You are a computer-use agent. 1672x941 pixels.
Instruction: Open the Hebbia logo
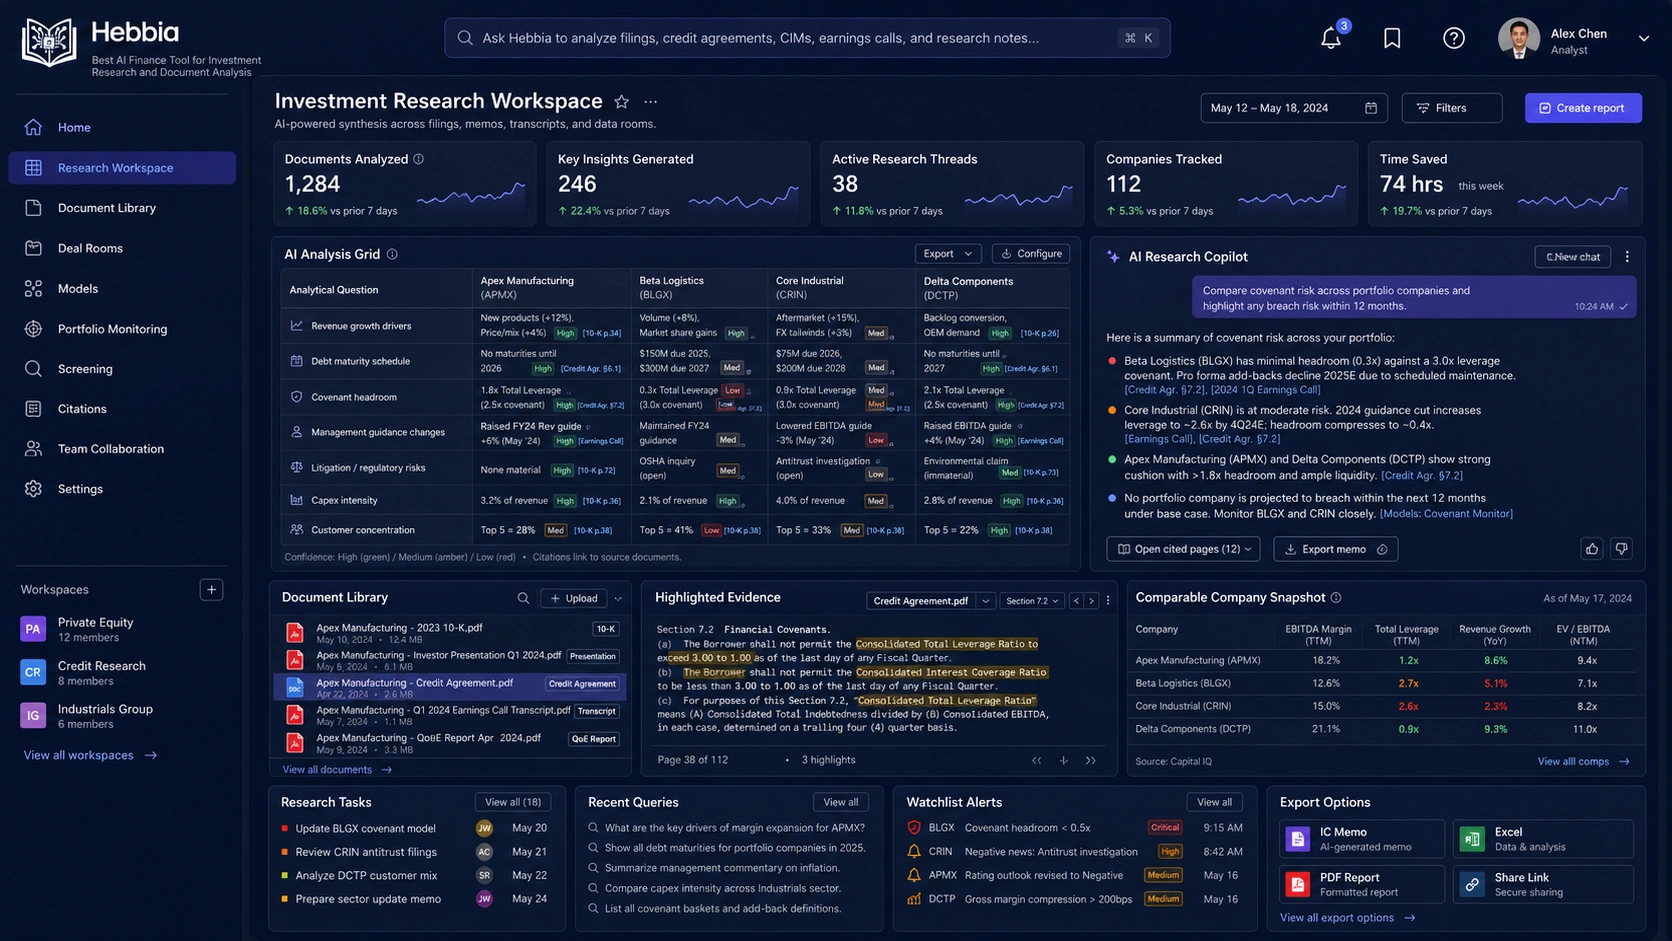[49, 42]
